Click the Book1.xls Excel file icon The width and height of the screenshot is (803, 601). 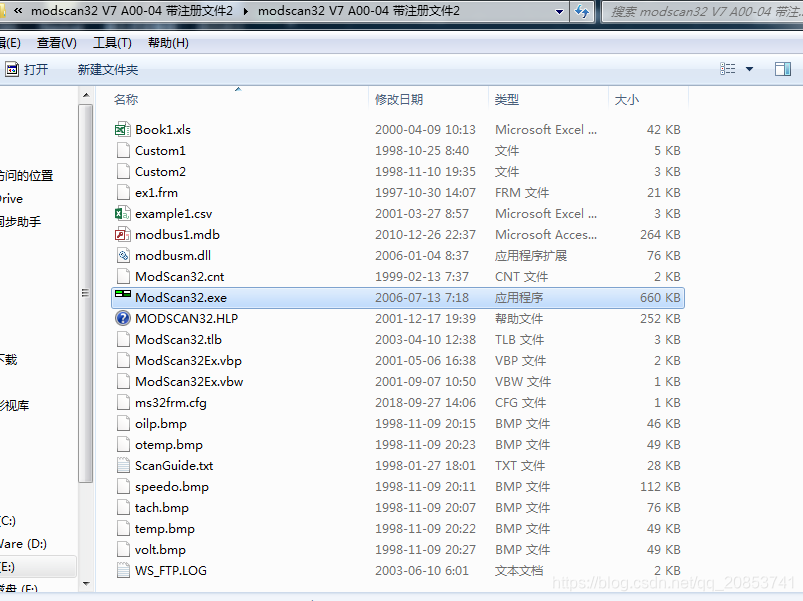pyautogui.click(x=122, y=130)
